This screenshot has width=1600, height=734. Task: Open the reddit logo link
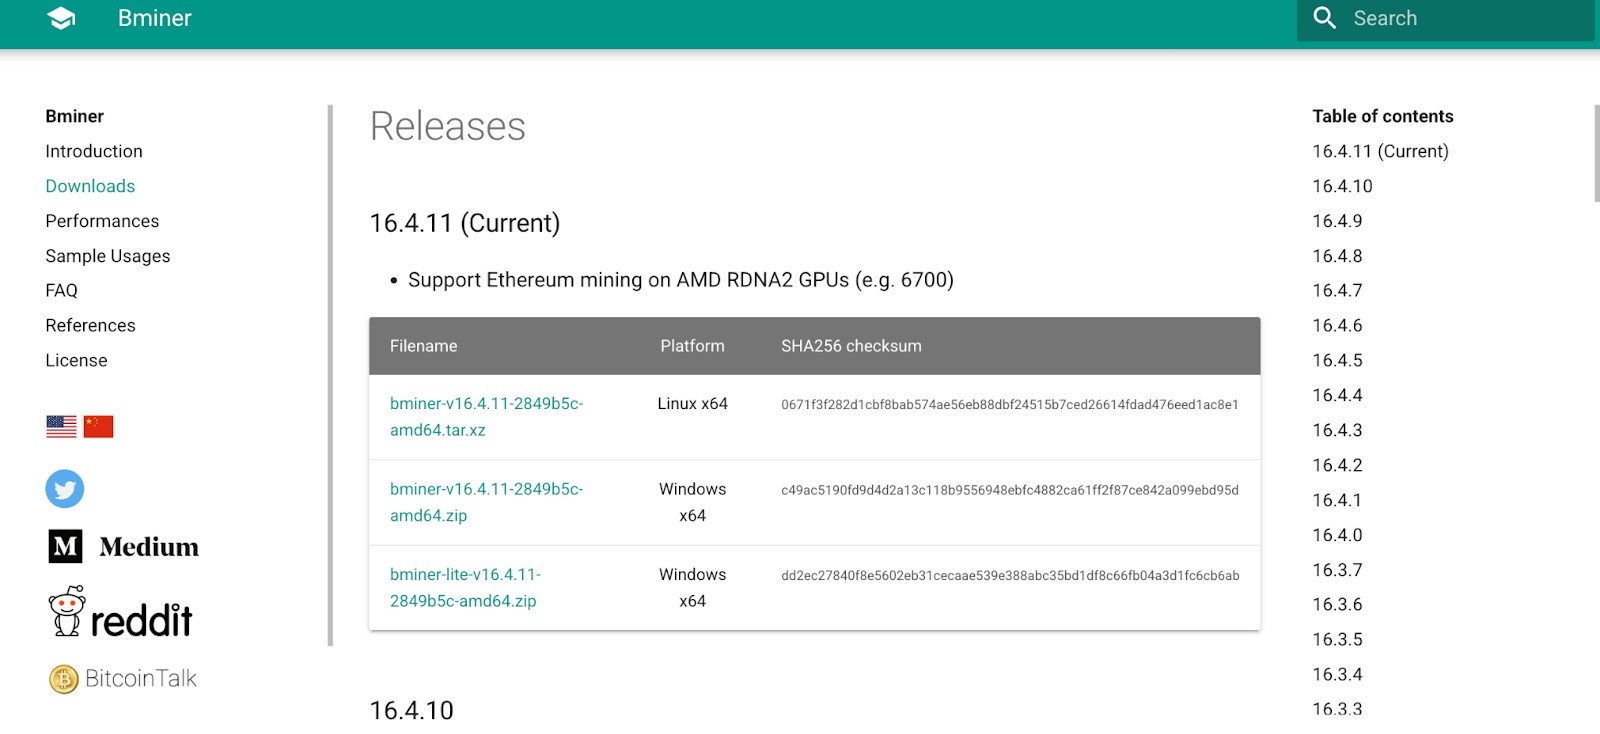coord(120,613)
